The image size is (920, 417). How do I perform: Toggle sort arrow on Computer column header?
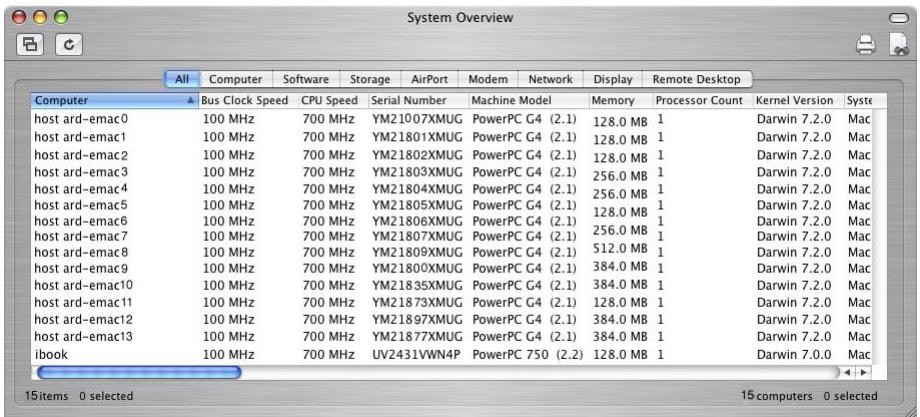pos(190,101)
